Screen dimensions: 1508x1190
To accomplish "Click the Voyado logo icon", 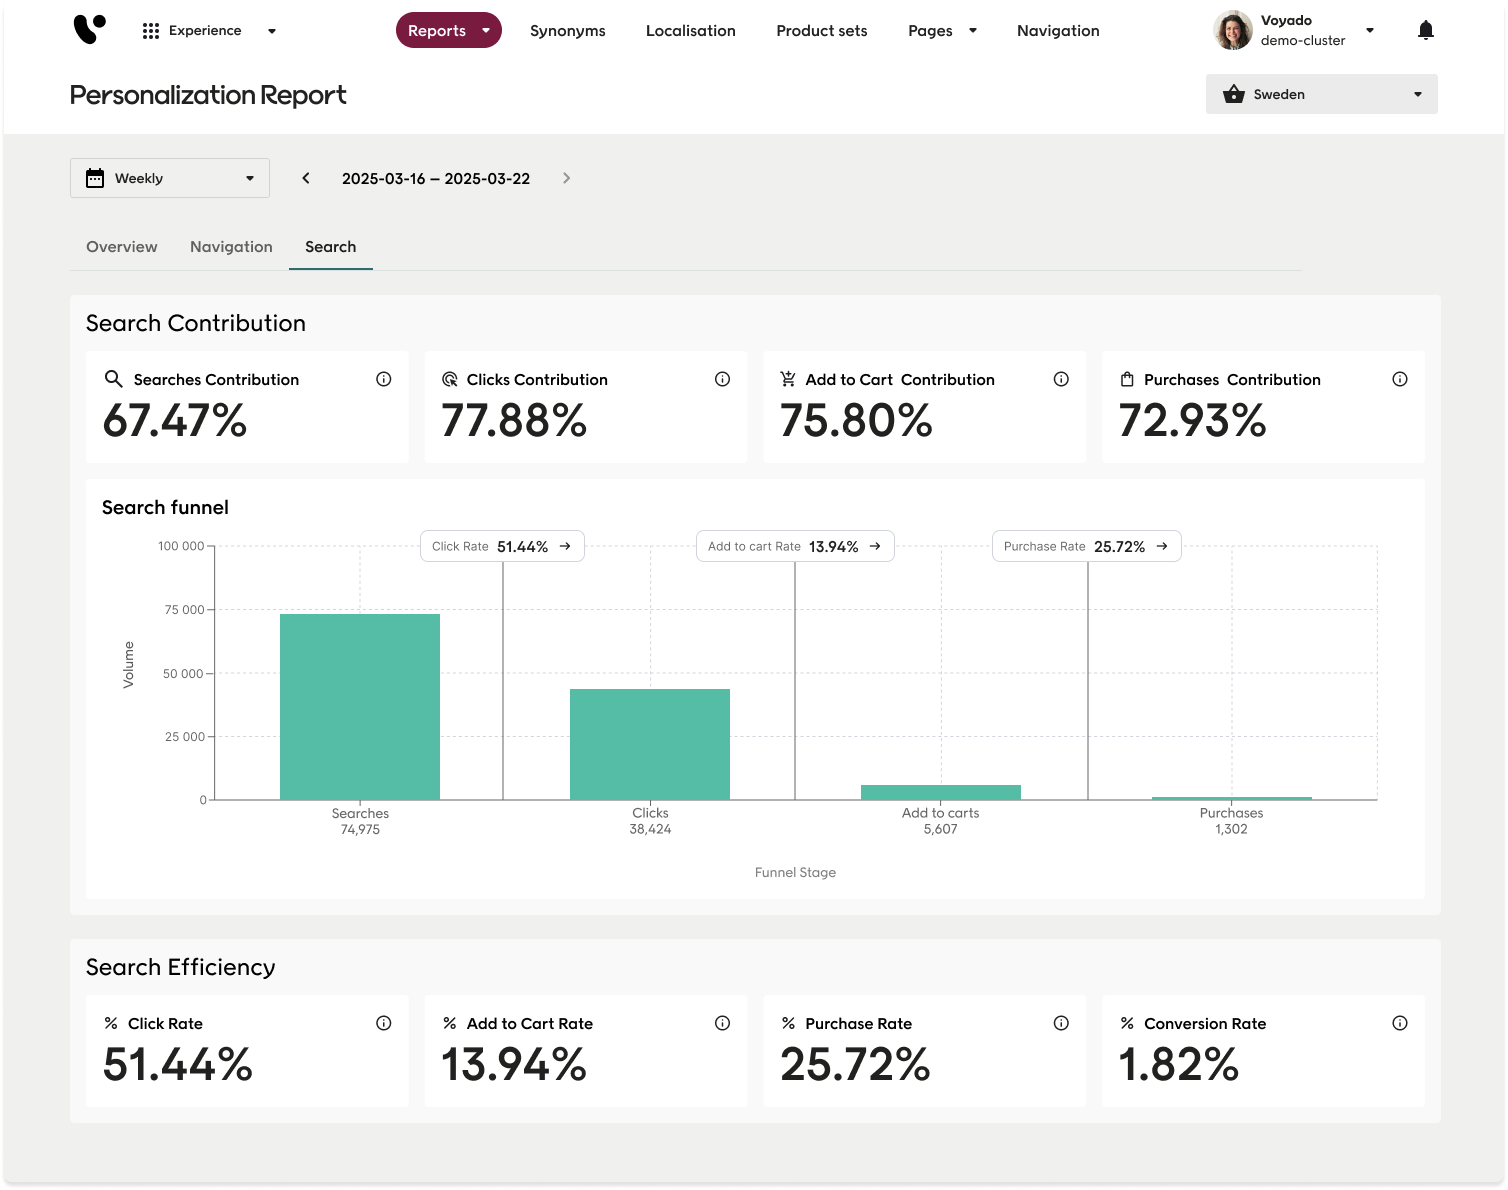I will [89, 29].
